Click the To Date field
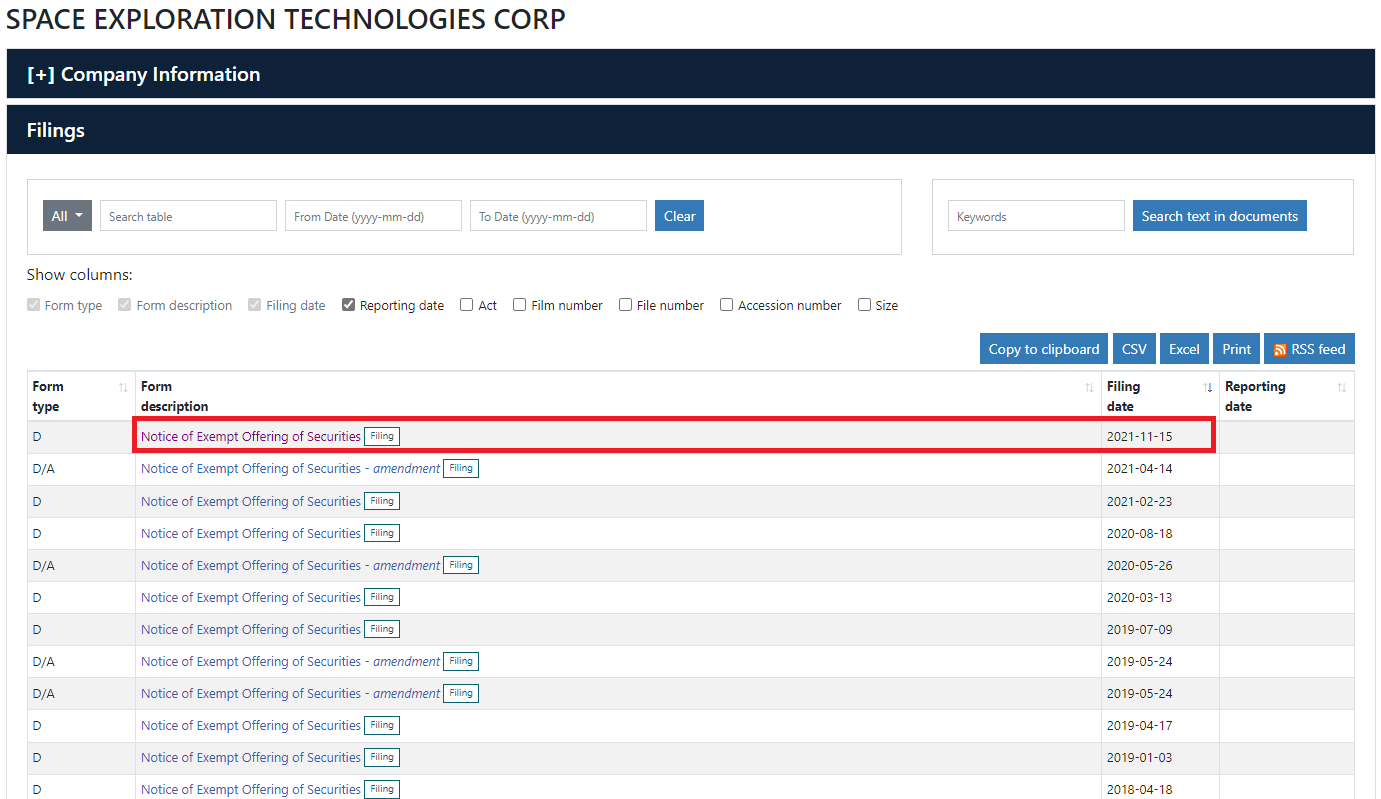Screen dimensions: 1381x799 coord(558,216)
